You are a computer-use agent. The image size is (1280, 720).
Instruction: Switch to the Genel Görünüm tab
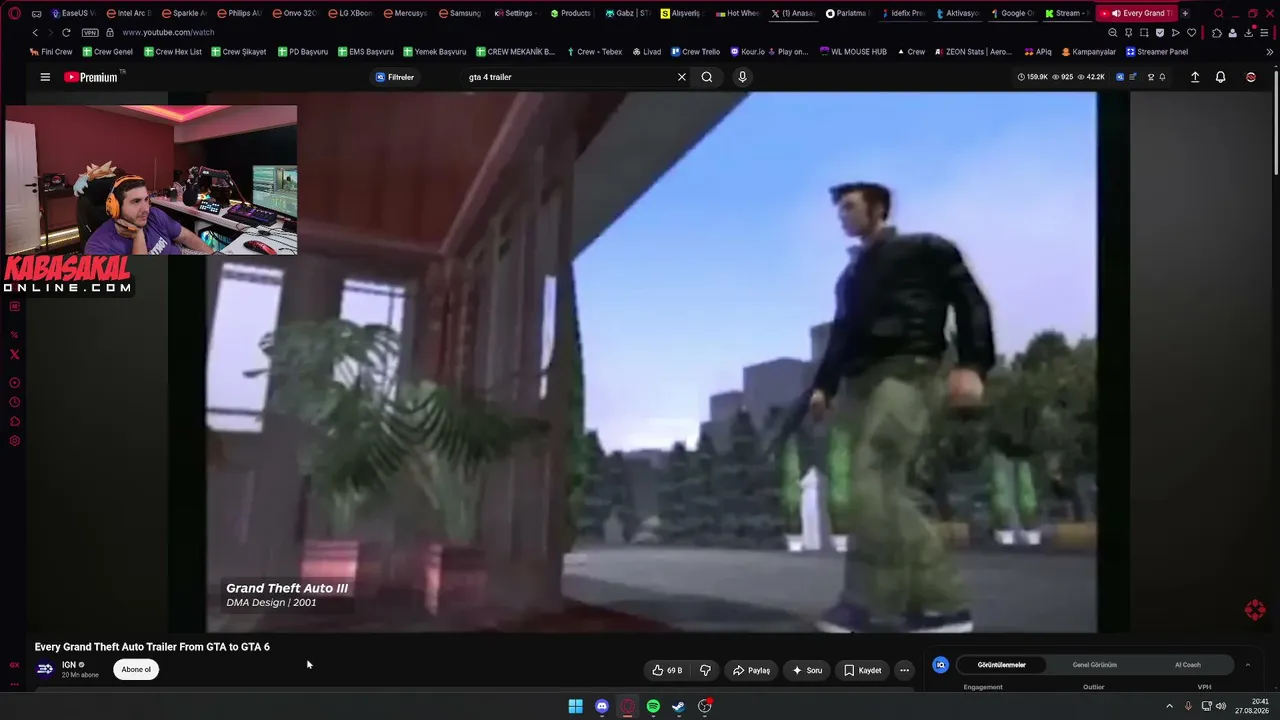click(x=1095, y=665)
